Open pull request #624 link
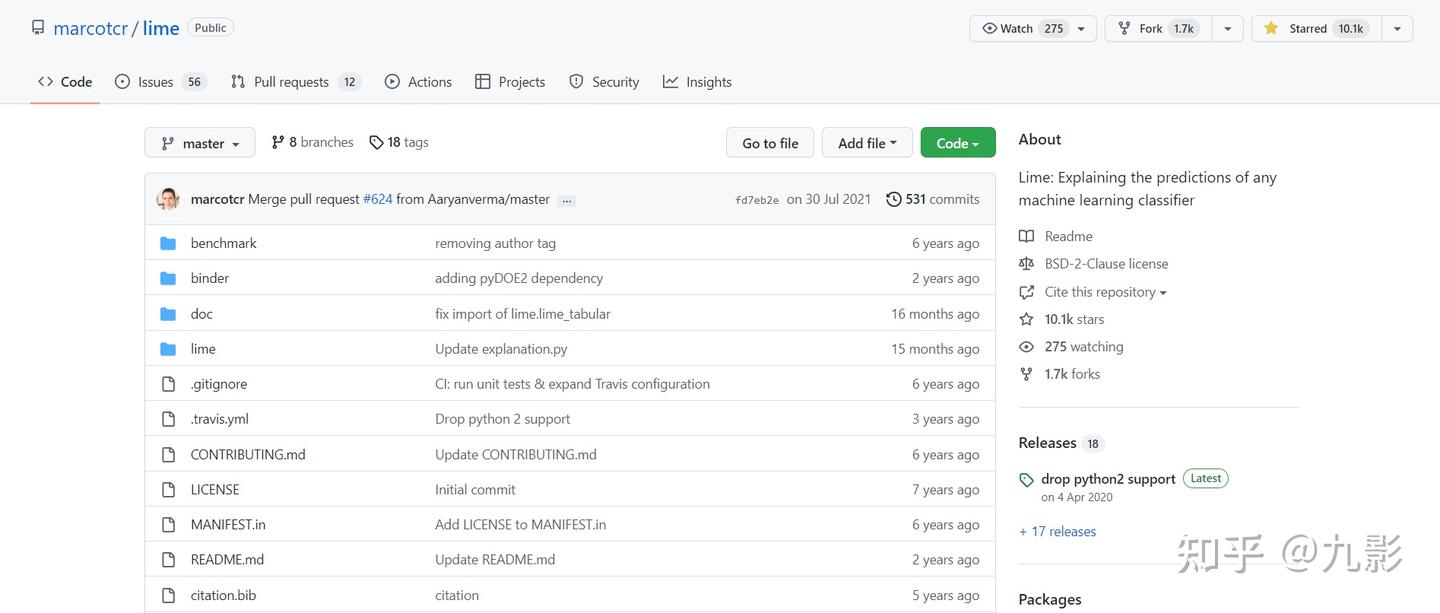The width and height of the screenshot is (1440, 613). point(377,199)
